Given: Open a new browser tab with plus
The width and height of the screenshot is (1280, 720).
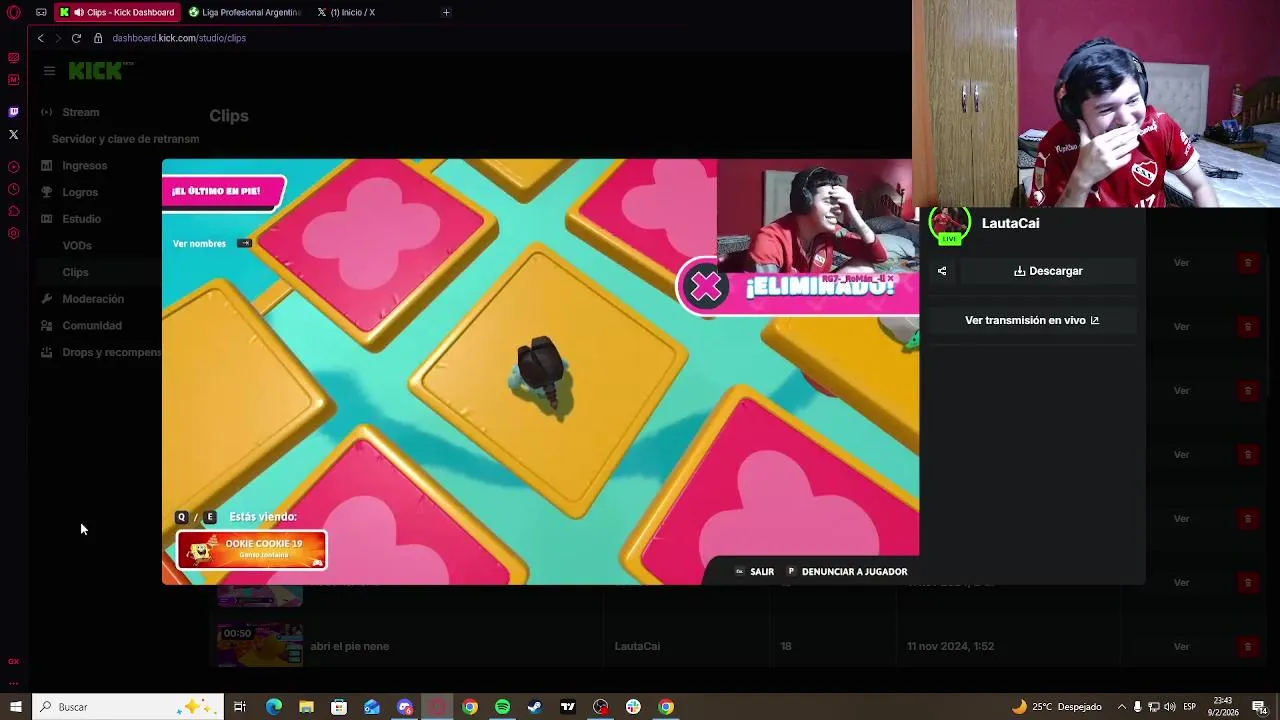Looking at the screenshot, I should [x=446, y=12].
